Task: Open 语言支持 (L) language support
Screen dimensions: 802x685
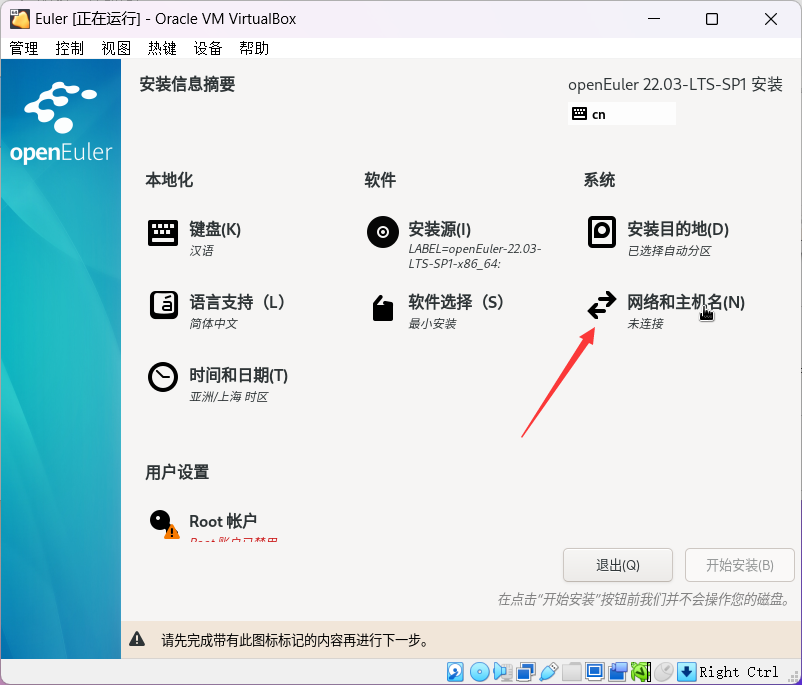Action: click(x=217, y=310)
